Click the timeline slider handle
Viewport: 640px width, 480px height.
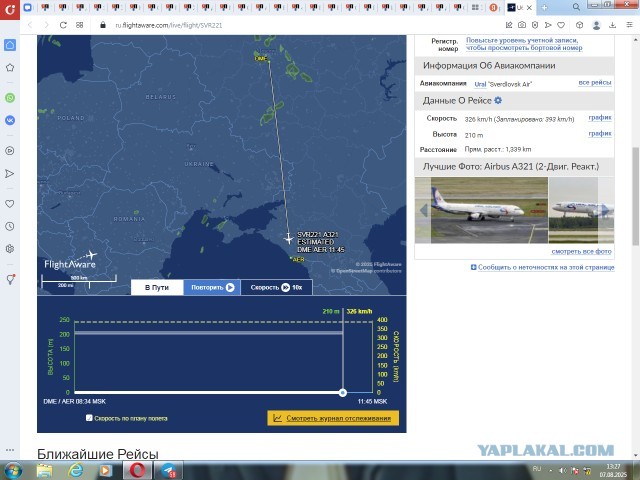[x=343, y=392]
